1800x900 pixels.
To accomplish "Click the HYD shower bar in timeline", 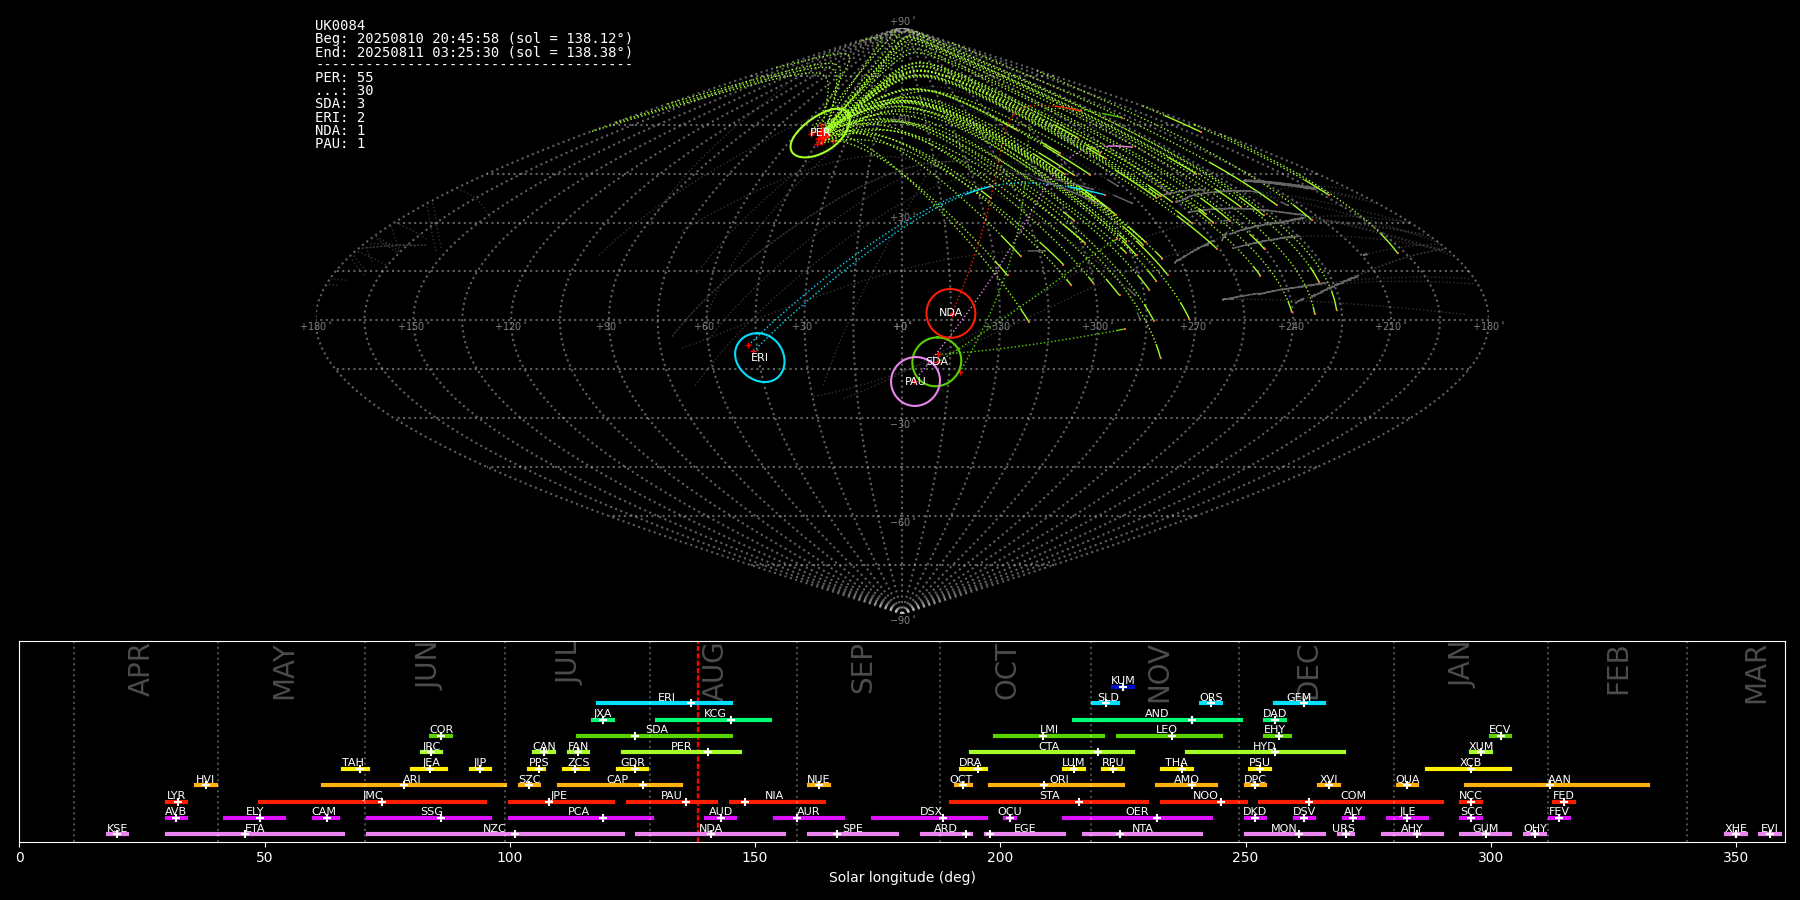I will pyautogui.click(x=1265, y=752).
